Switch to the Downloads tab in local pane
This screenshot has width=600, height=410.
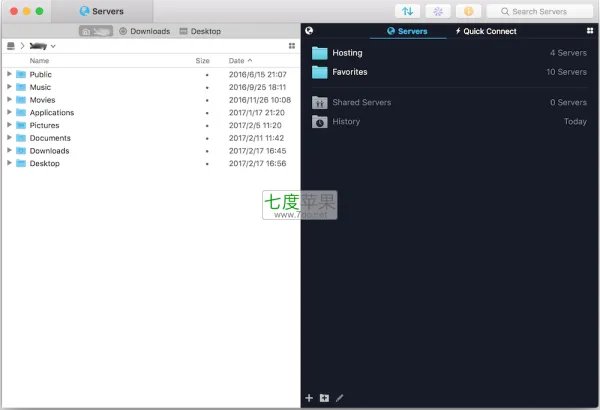click(x=144, y=31)
